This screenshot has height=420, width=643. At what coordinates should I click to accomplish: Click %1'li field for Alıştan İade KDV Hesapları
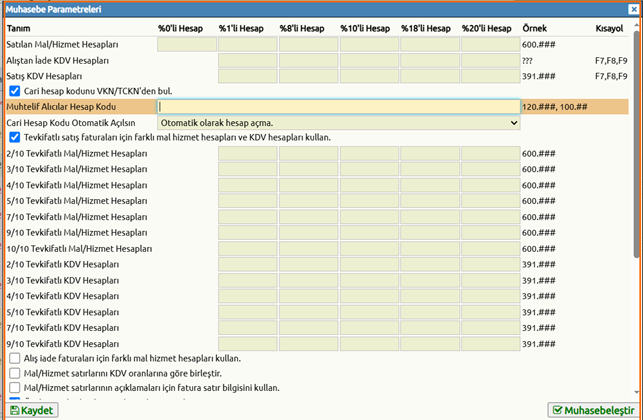pos(248,60)
